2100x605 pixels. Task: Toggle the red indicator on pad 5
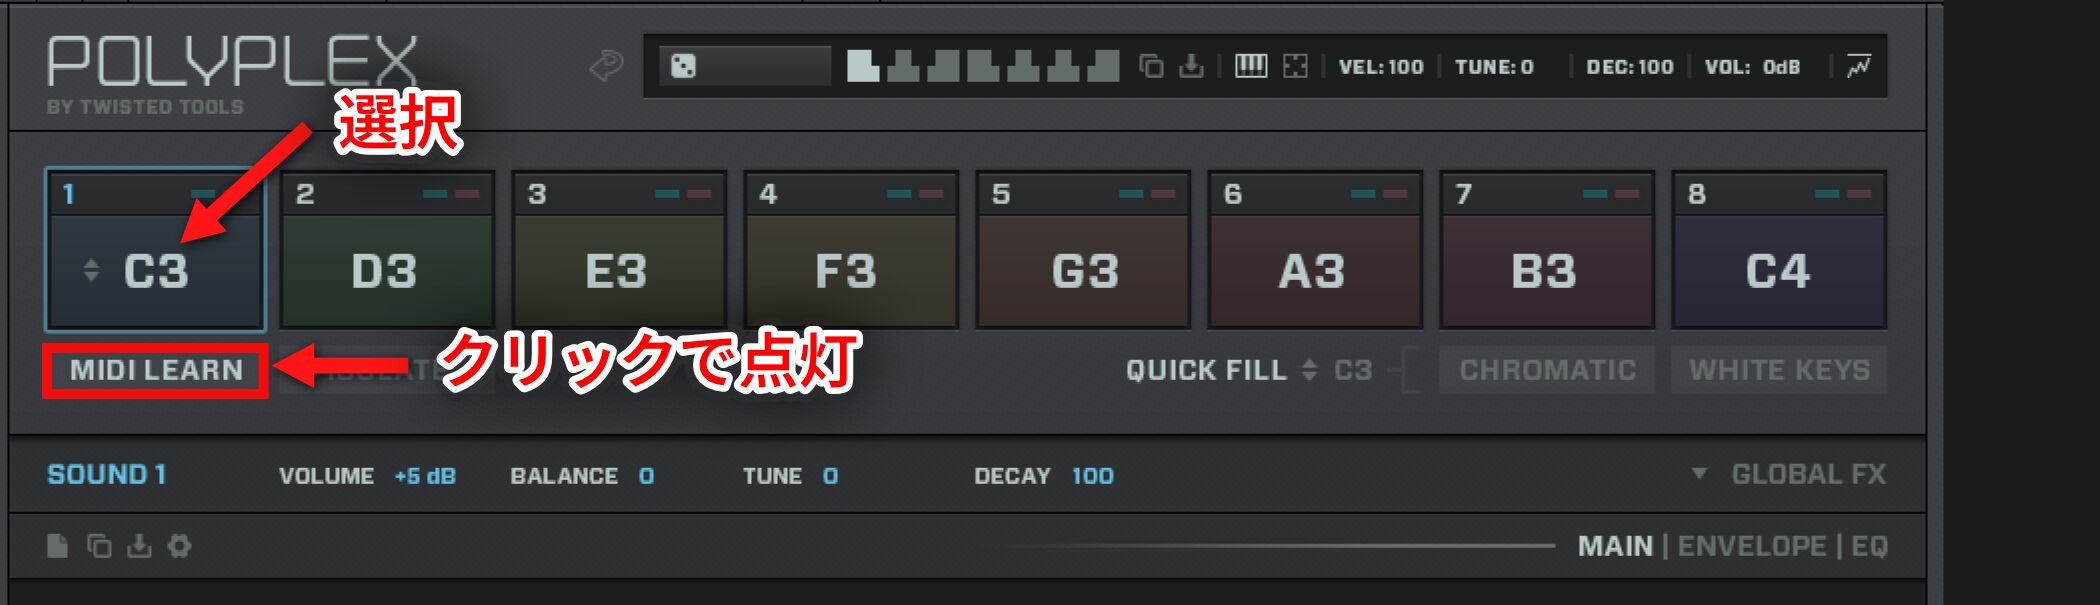coord(1163,194)
